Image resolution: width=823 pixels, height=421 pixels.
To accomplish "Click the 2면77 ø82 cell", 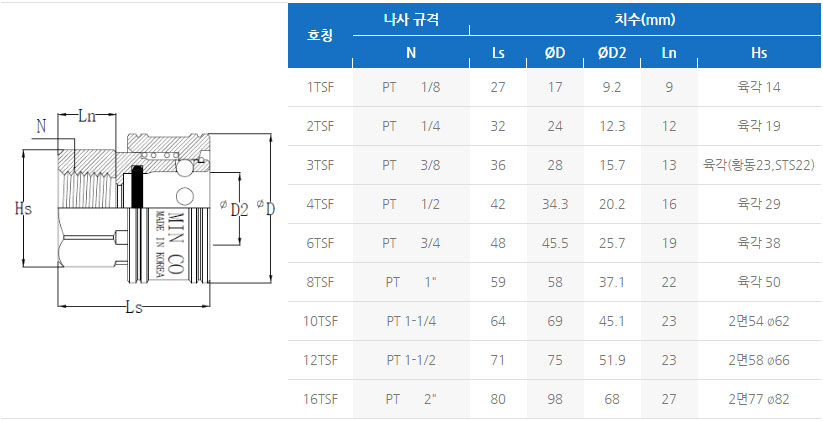I will pyautogui.click(x=758, y=399).
